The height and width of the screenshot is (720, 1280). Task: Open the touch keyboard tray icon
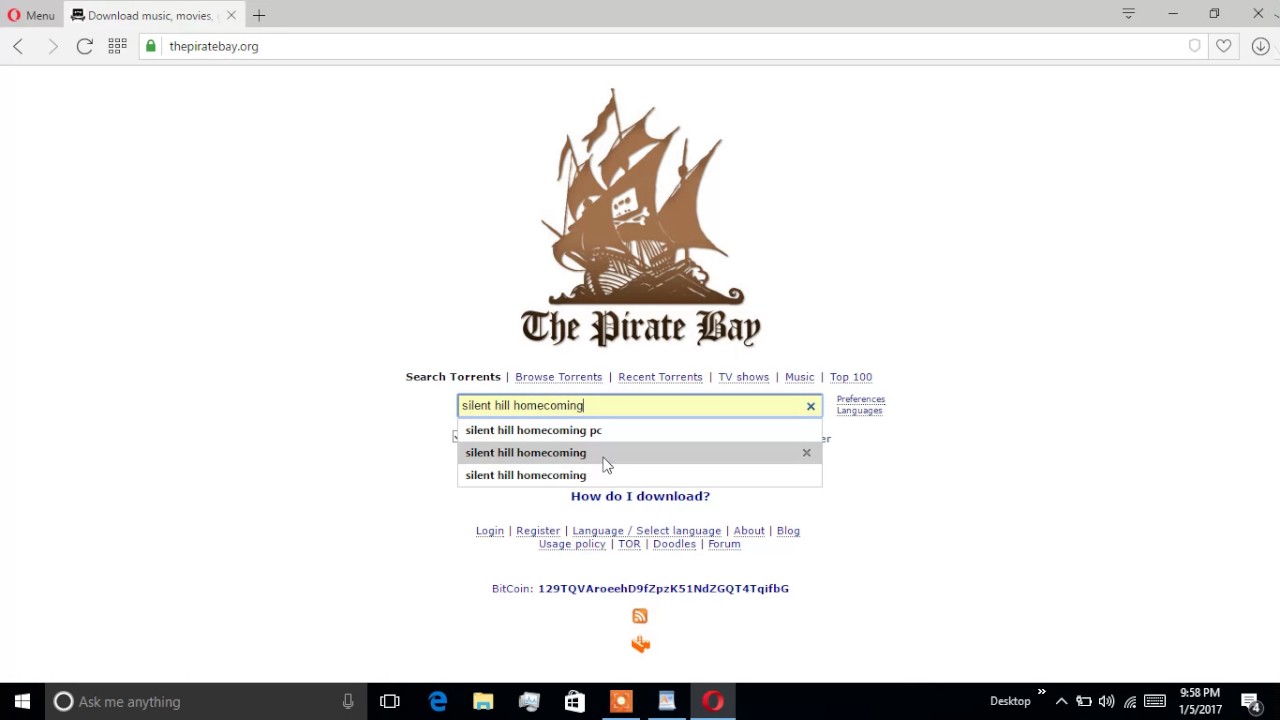[x=1154, y=701]
